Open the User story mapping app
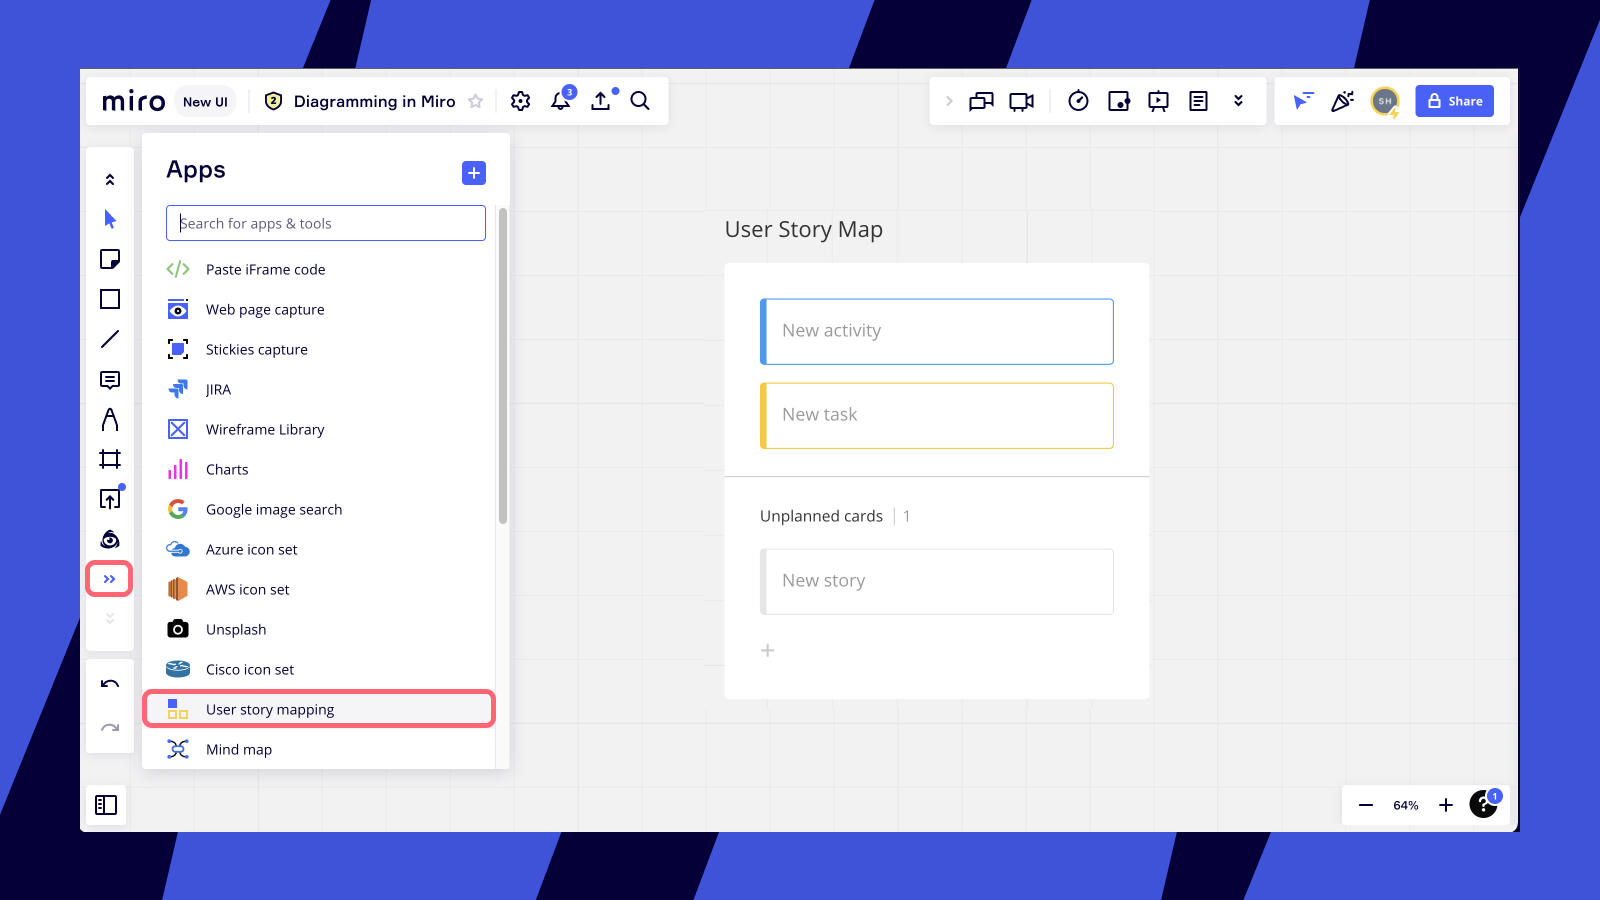1600x900 pixels. pyautogui.click(x=269, y=709)
